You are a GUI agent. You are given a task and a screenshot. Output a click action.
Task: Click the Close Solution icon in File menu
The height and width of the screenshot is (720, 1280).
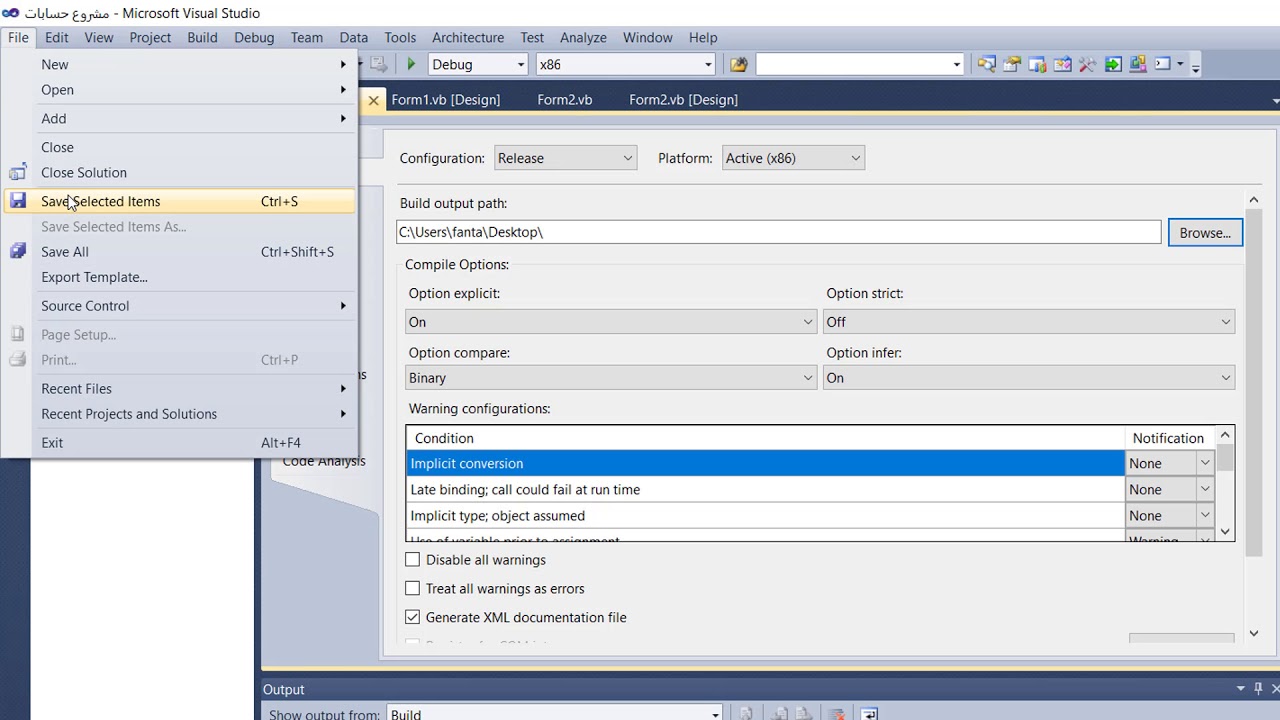coord(18,173)
